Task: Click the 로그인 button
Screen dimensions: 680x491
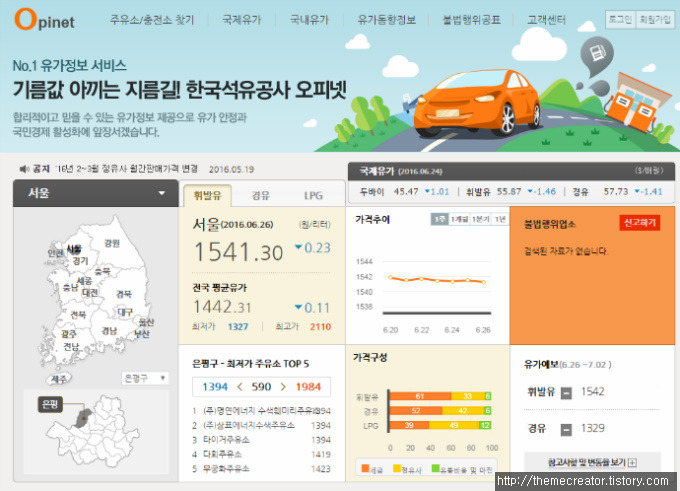Action: click(620, 20)
